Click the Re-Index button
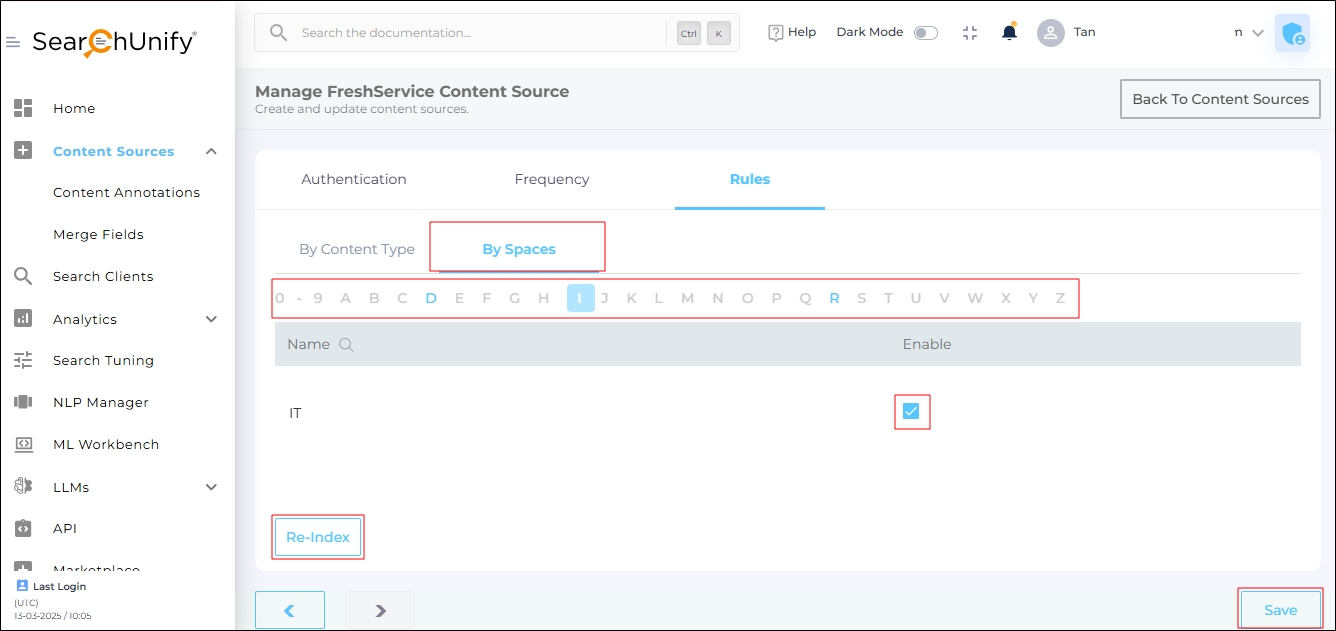 (x=318, y=537)
